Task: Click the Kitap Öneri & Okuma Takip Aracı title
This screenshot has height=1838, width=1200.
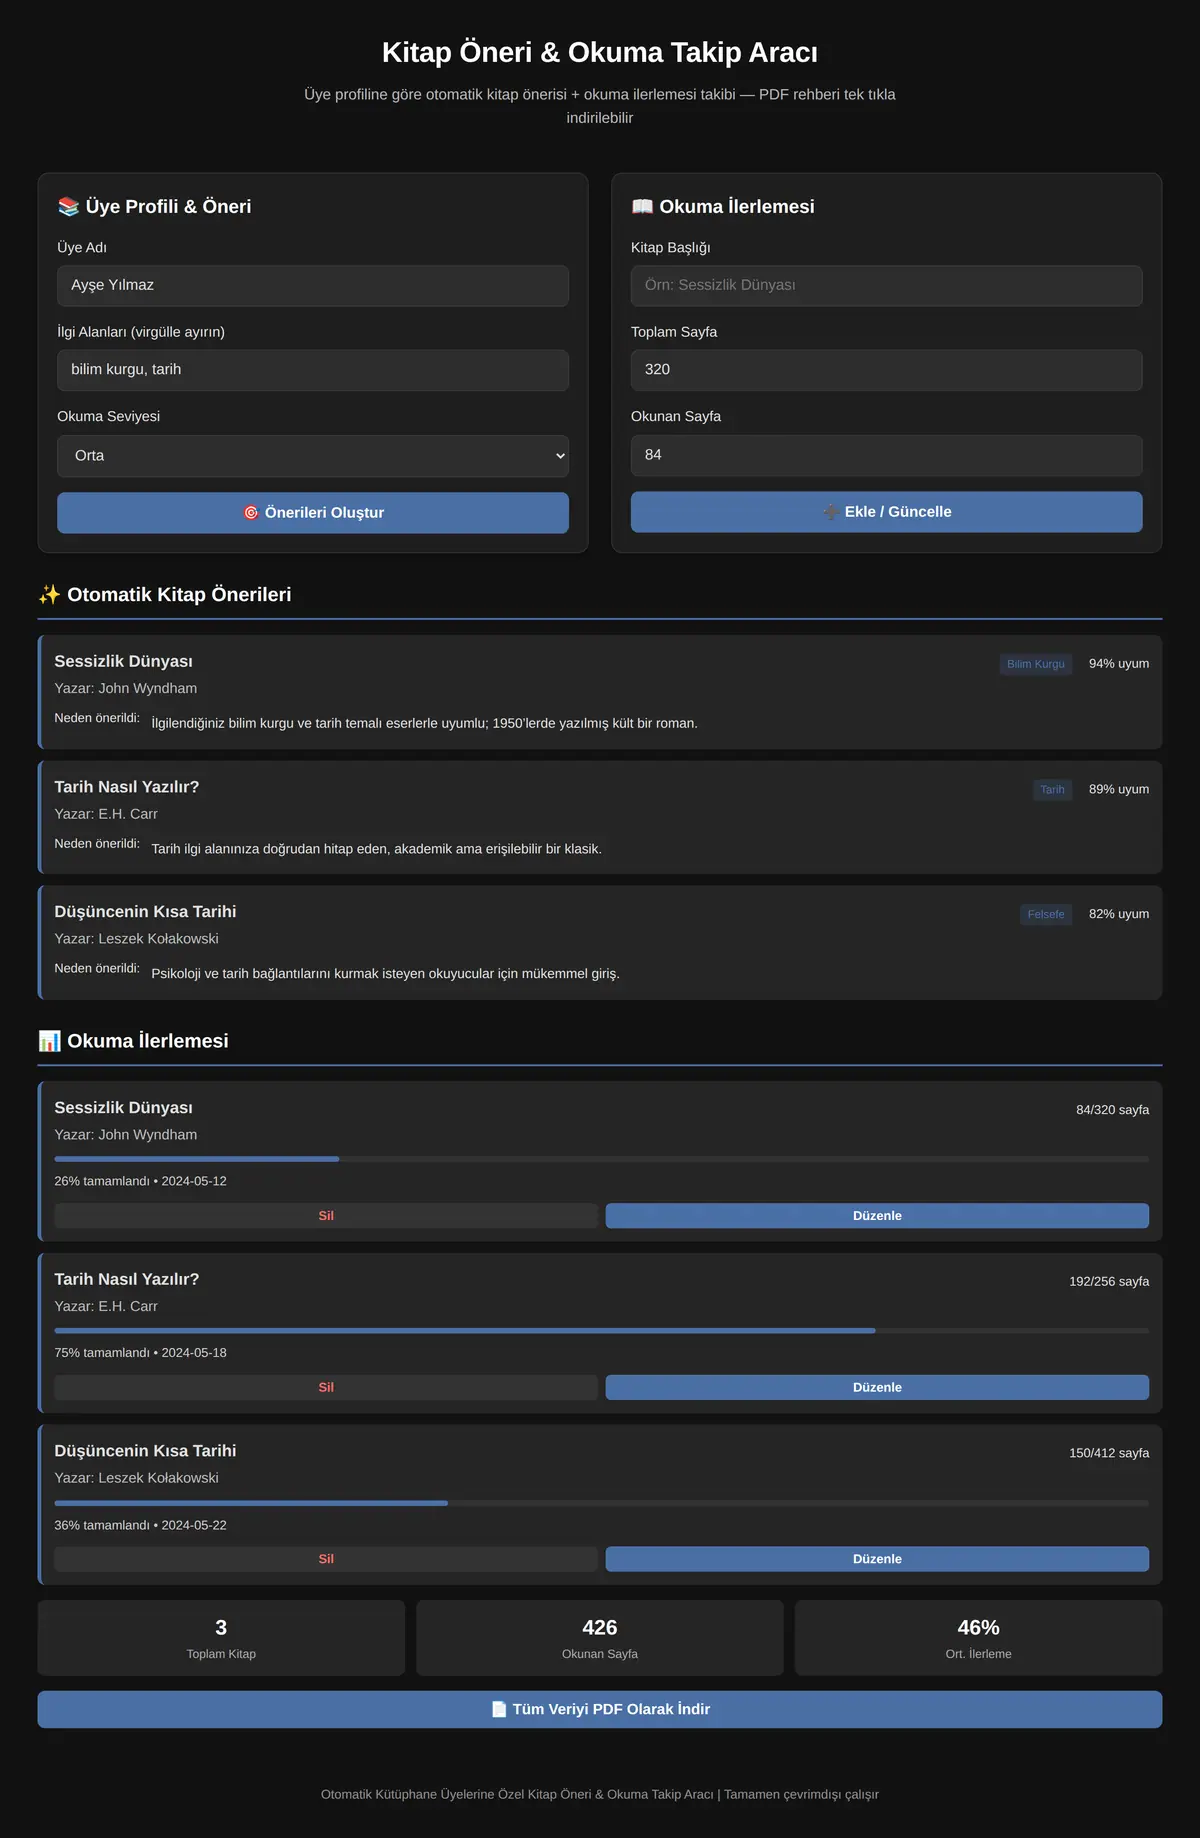Action: click(x=600, y=53)
